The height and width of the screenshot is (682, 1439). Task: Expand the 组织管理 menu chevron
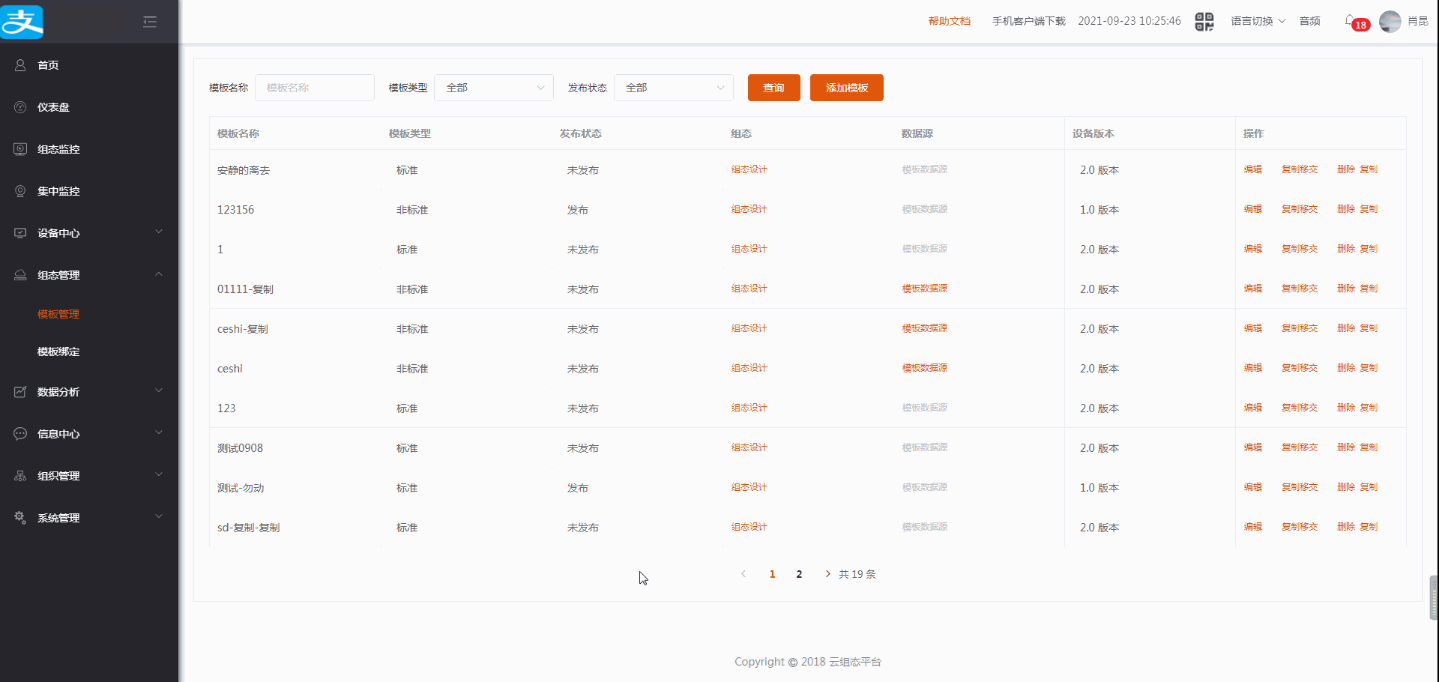[159, 475]
